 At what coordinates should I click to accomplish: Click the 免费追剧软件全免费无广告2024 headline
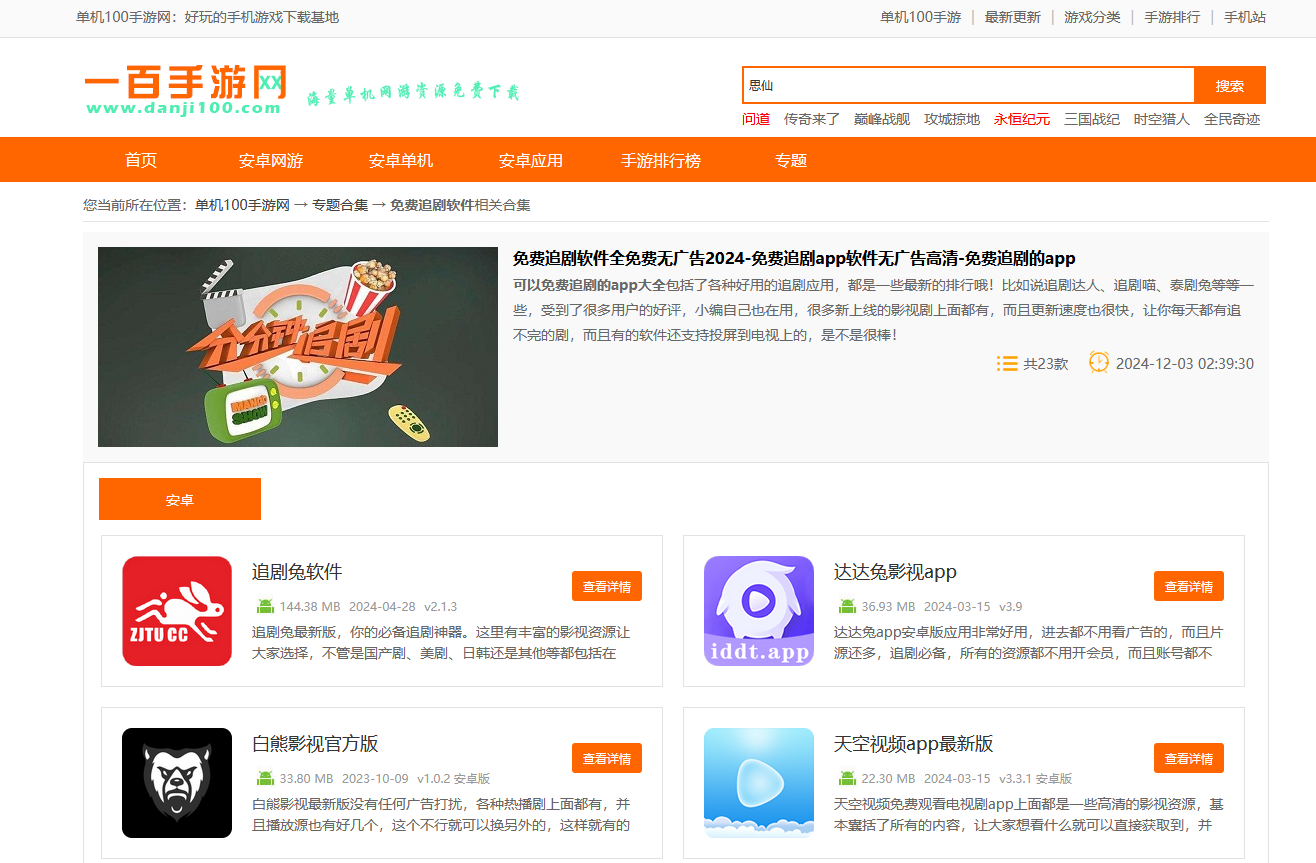pos(794,258)
